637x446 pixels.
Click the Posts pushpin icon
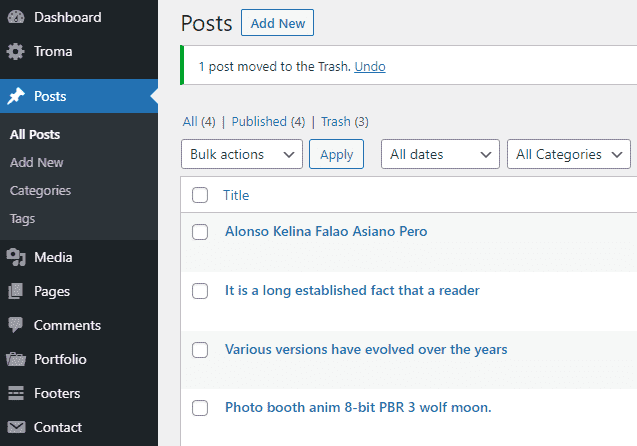click(x=16, y=97)
